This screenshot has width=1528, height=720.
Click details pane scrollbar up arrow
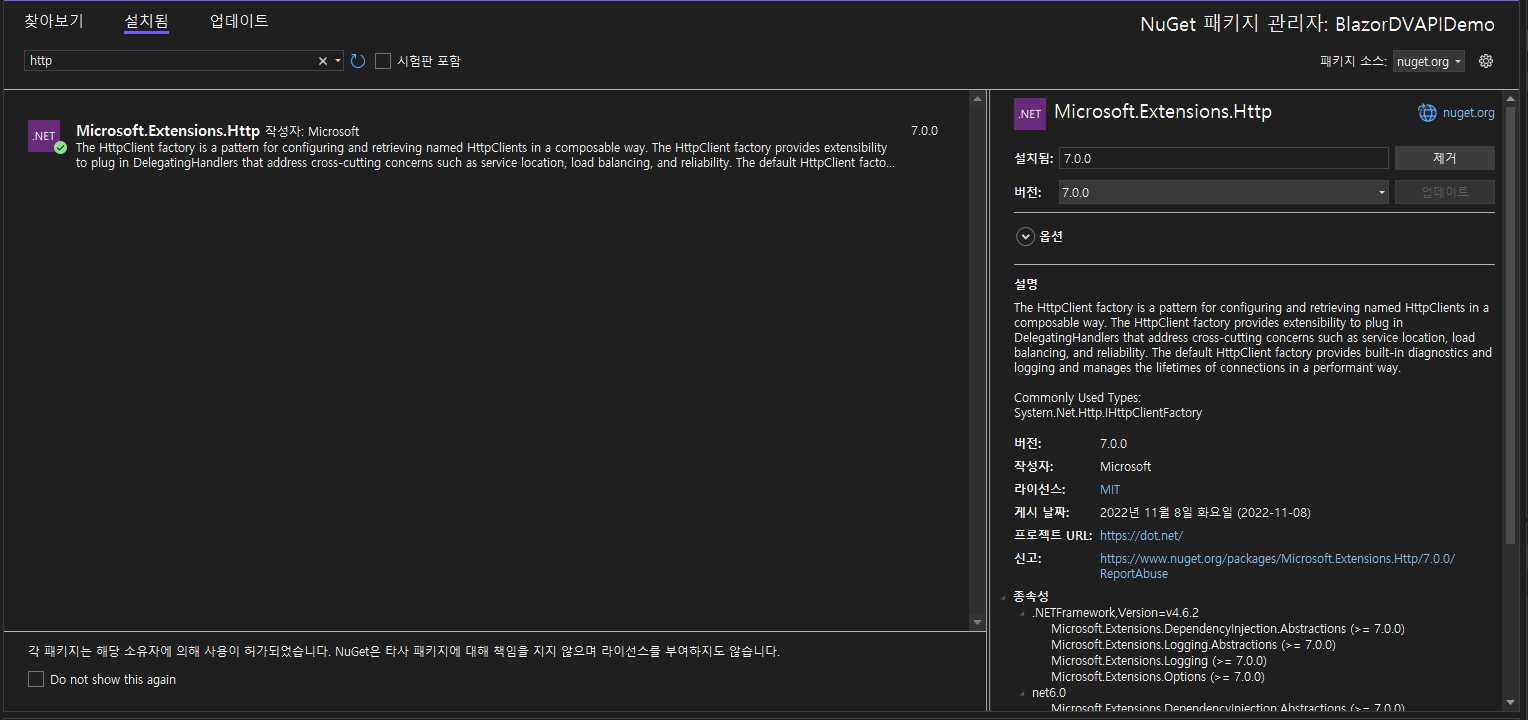[1510, 98]
